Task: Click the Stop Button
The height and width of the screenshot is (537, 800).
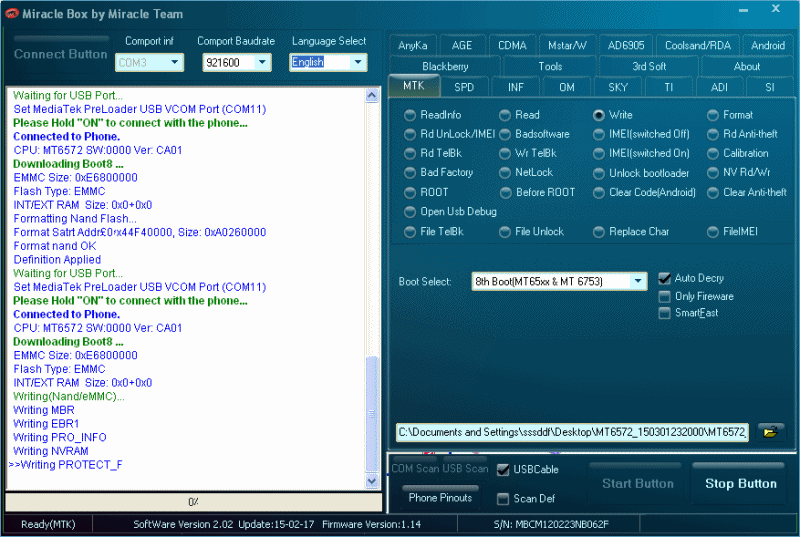Action: [x=740, y=483]
